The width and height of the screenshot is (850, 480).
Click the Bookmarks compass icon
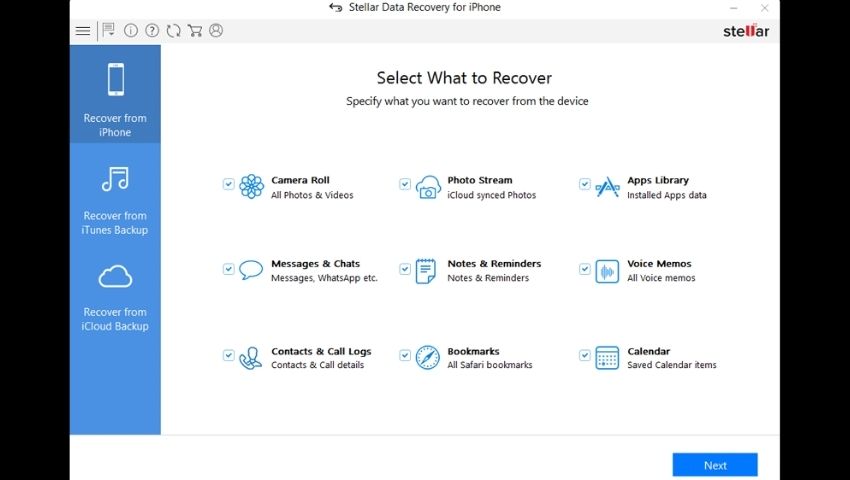[428, 357]
